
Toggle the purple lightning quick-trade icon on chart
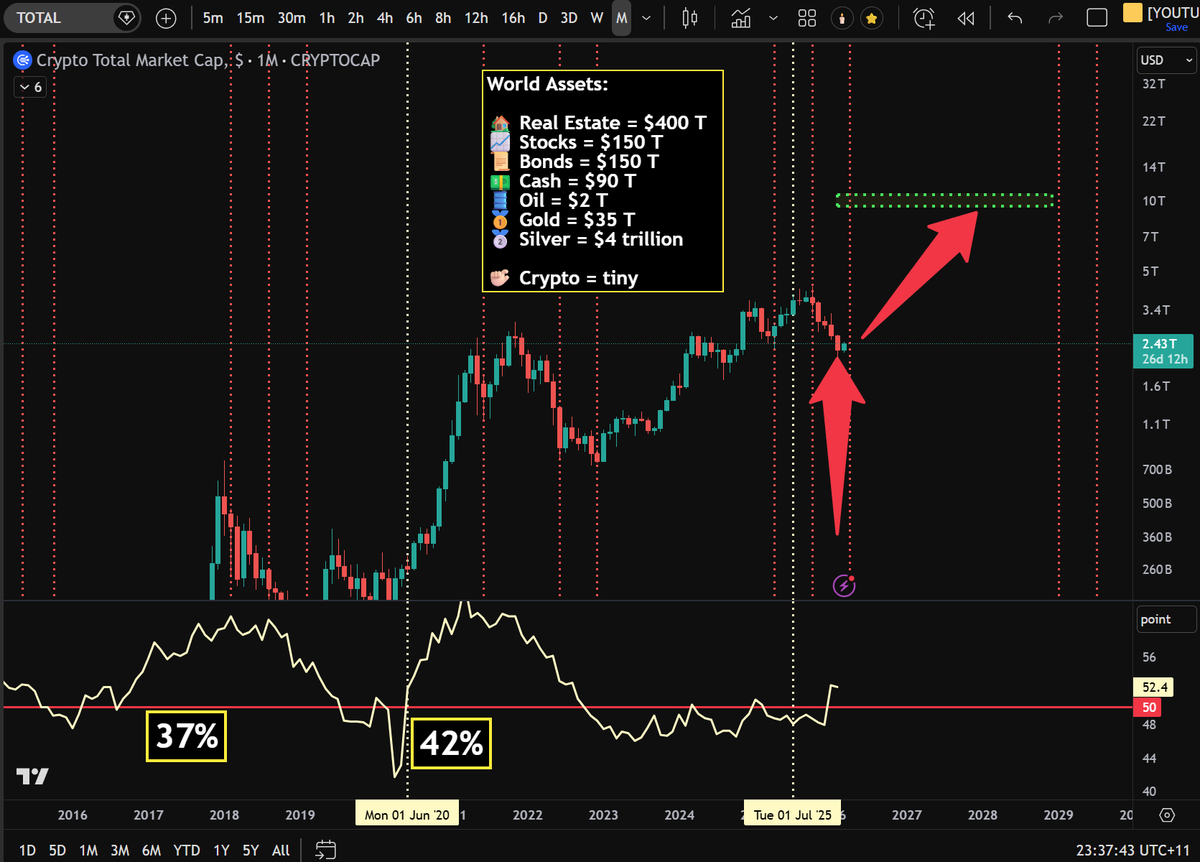point(844,585)
